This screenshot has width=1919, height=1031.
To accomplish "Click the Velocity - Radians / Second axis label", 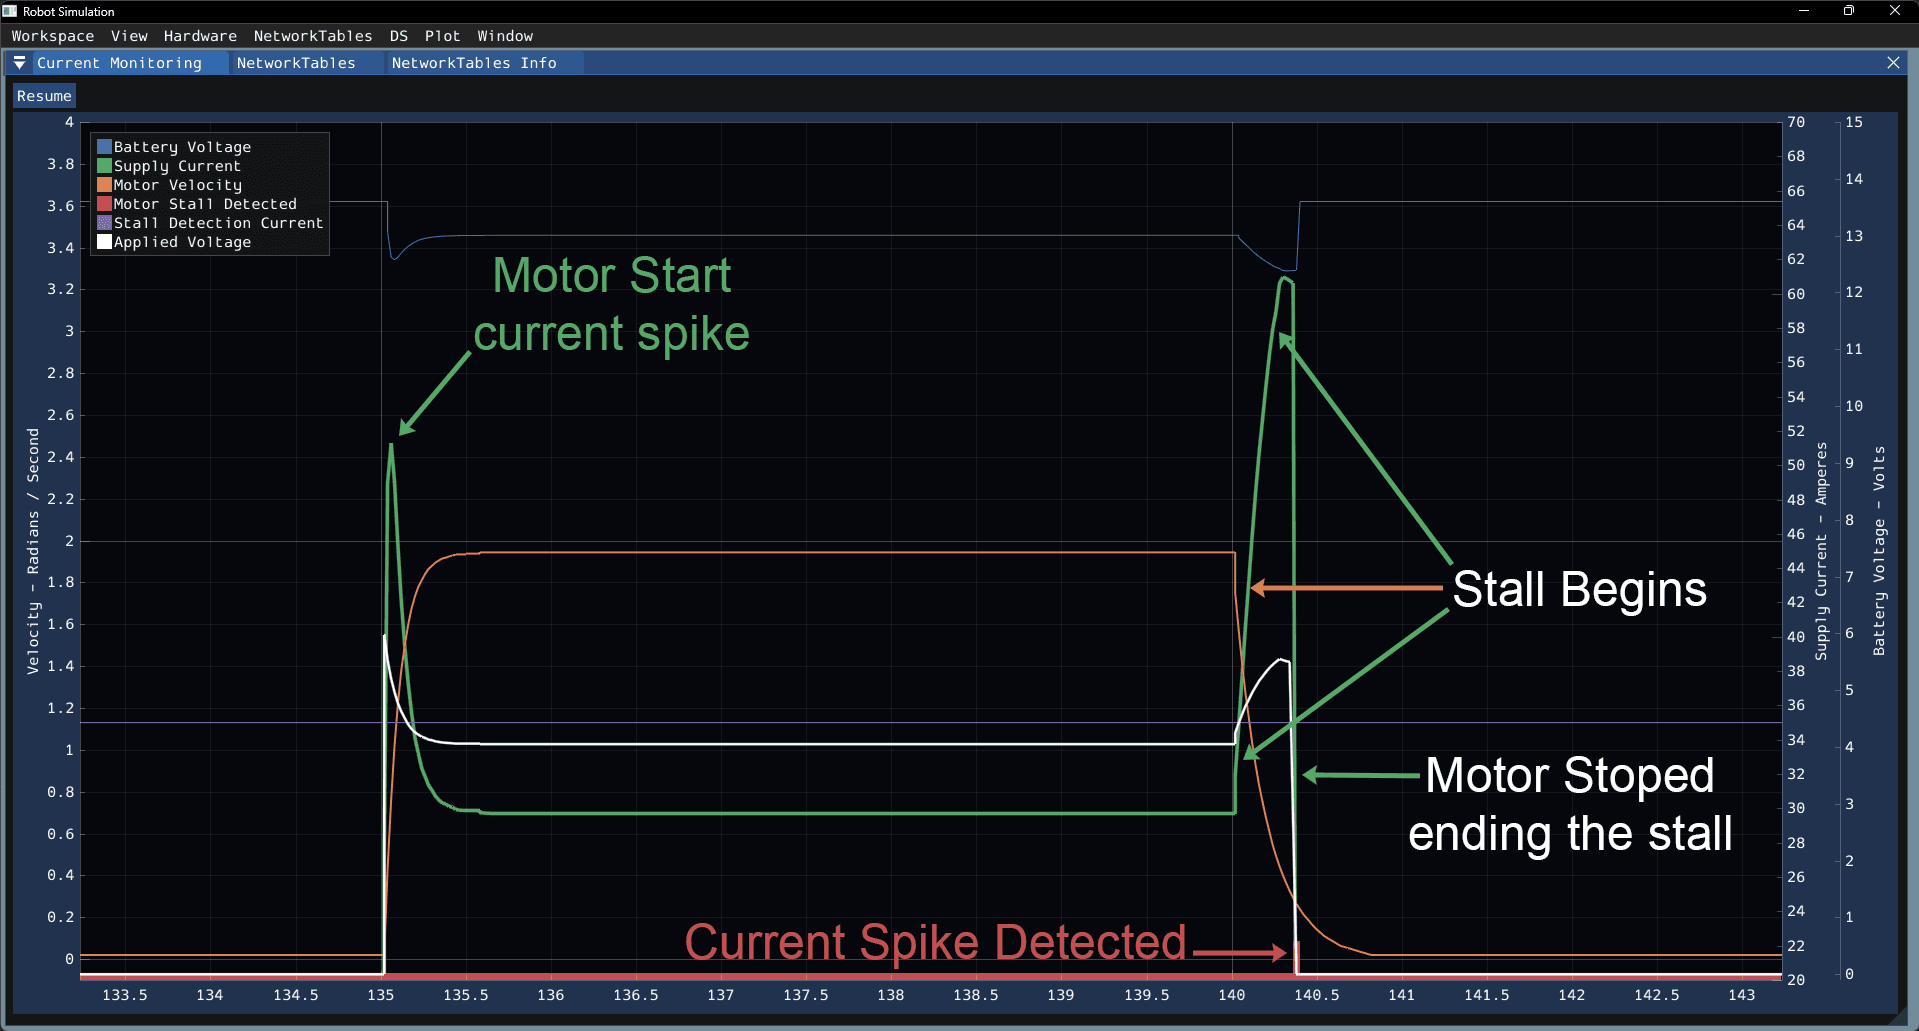I will pos(33,551).
